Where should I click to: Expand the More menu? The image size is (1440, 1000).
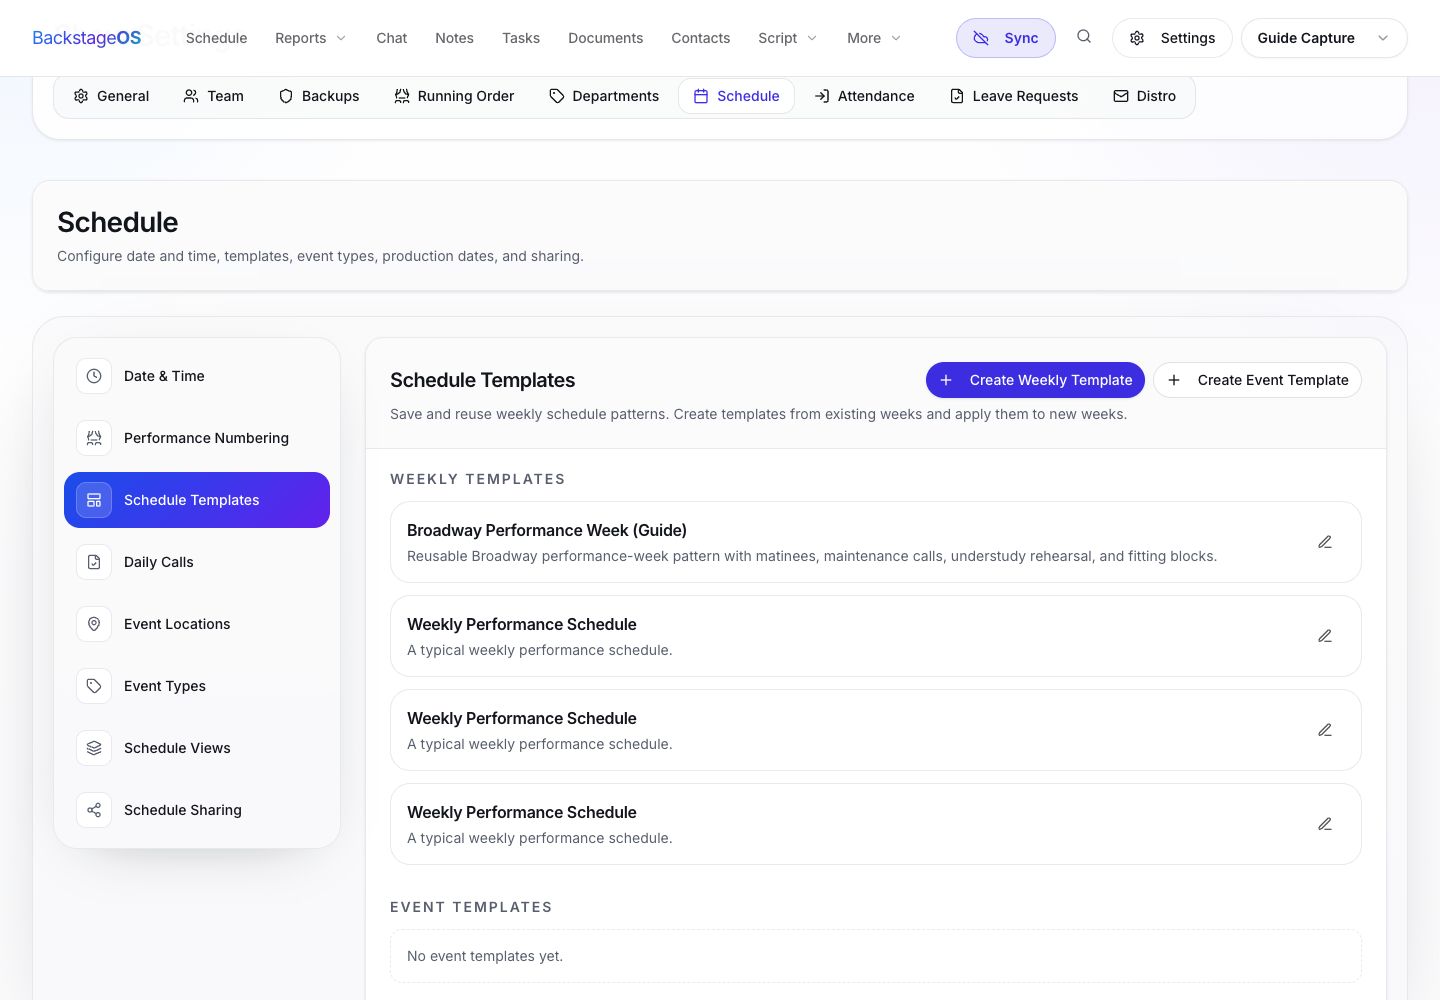(874, 38)
